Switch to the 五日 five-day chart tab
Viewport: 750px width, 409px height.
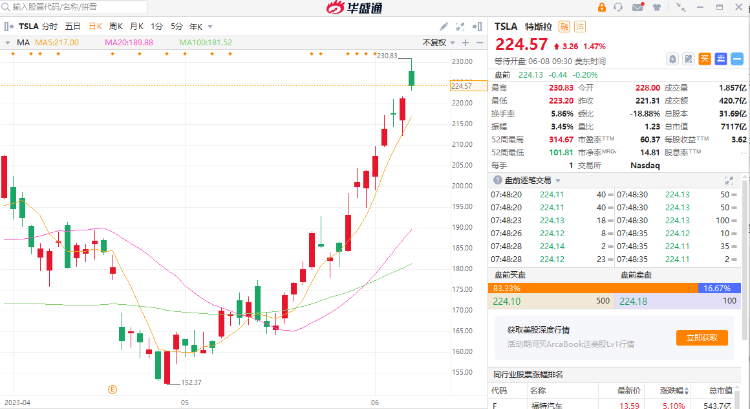(73, 26)
